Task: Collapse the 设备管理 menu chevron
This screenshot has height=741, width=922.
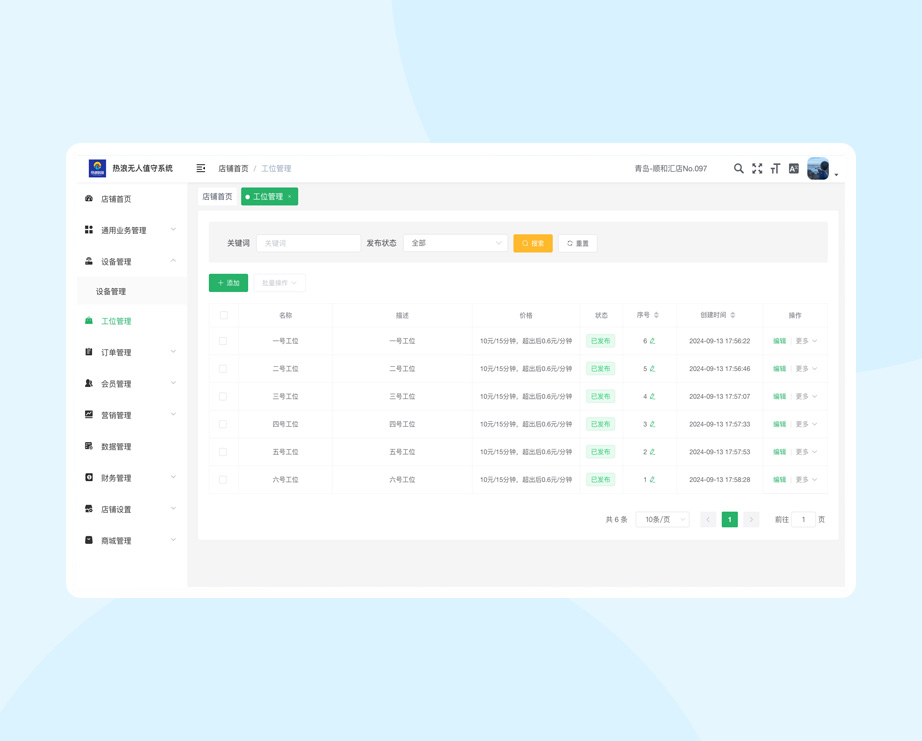Action: (x=173, y=261)
